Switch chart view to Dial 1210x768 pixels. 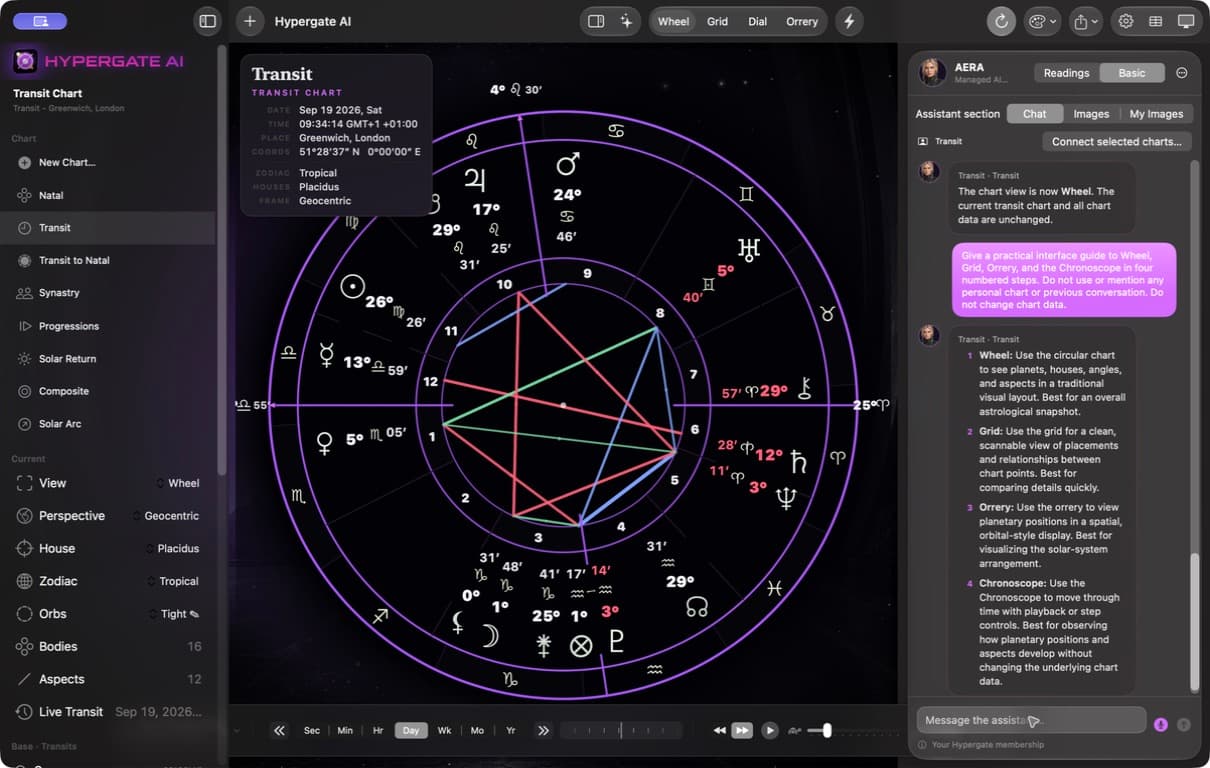758,21
